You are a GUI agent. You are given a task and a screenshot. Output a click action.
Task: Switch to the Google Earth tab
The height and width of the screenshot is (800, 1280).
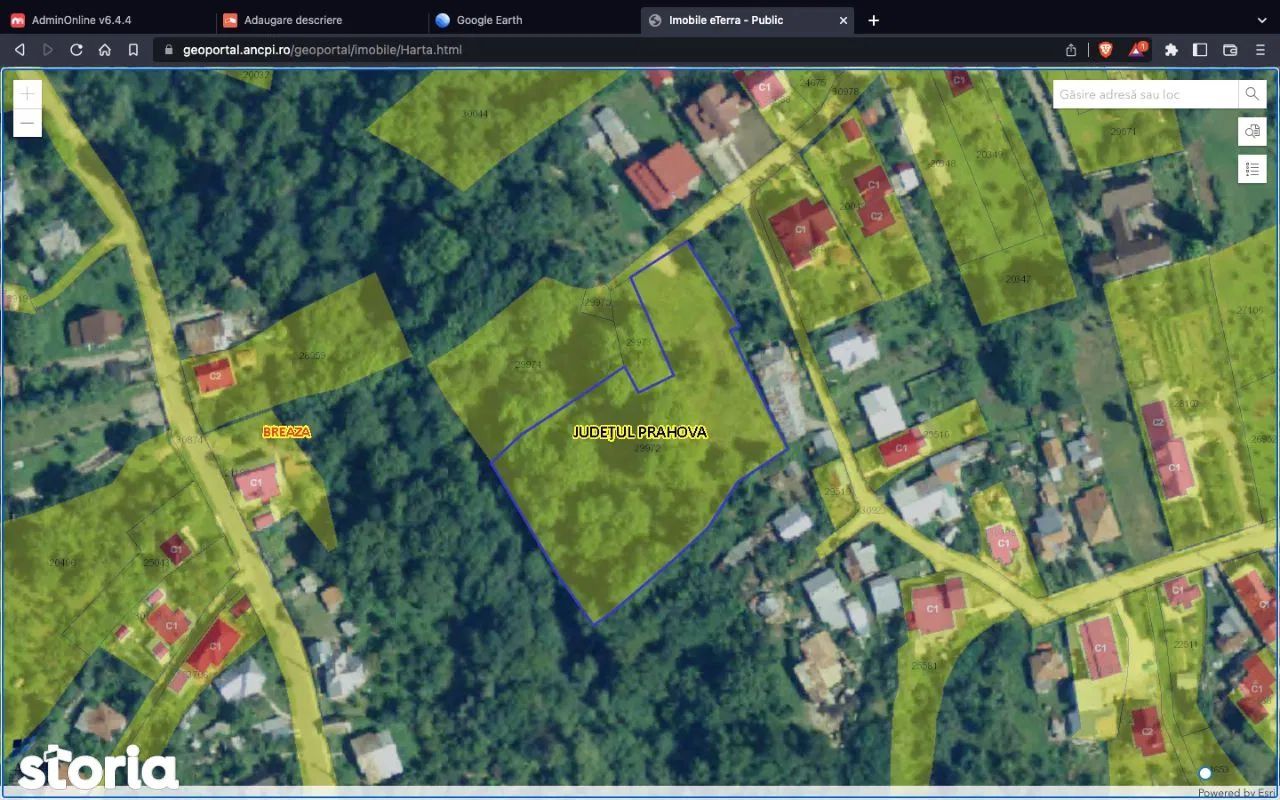pos(489,20)
